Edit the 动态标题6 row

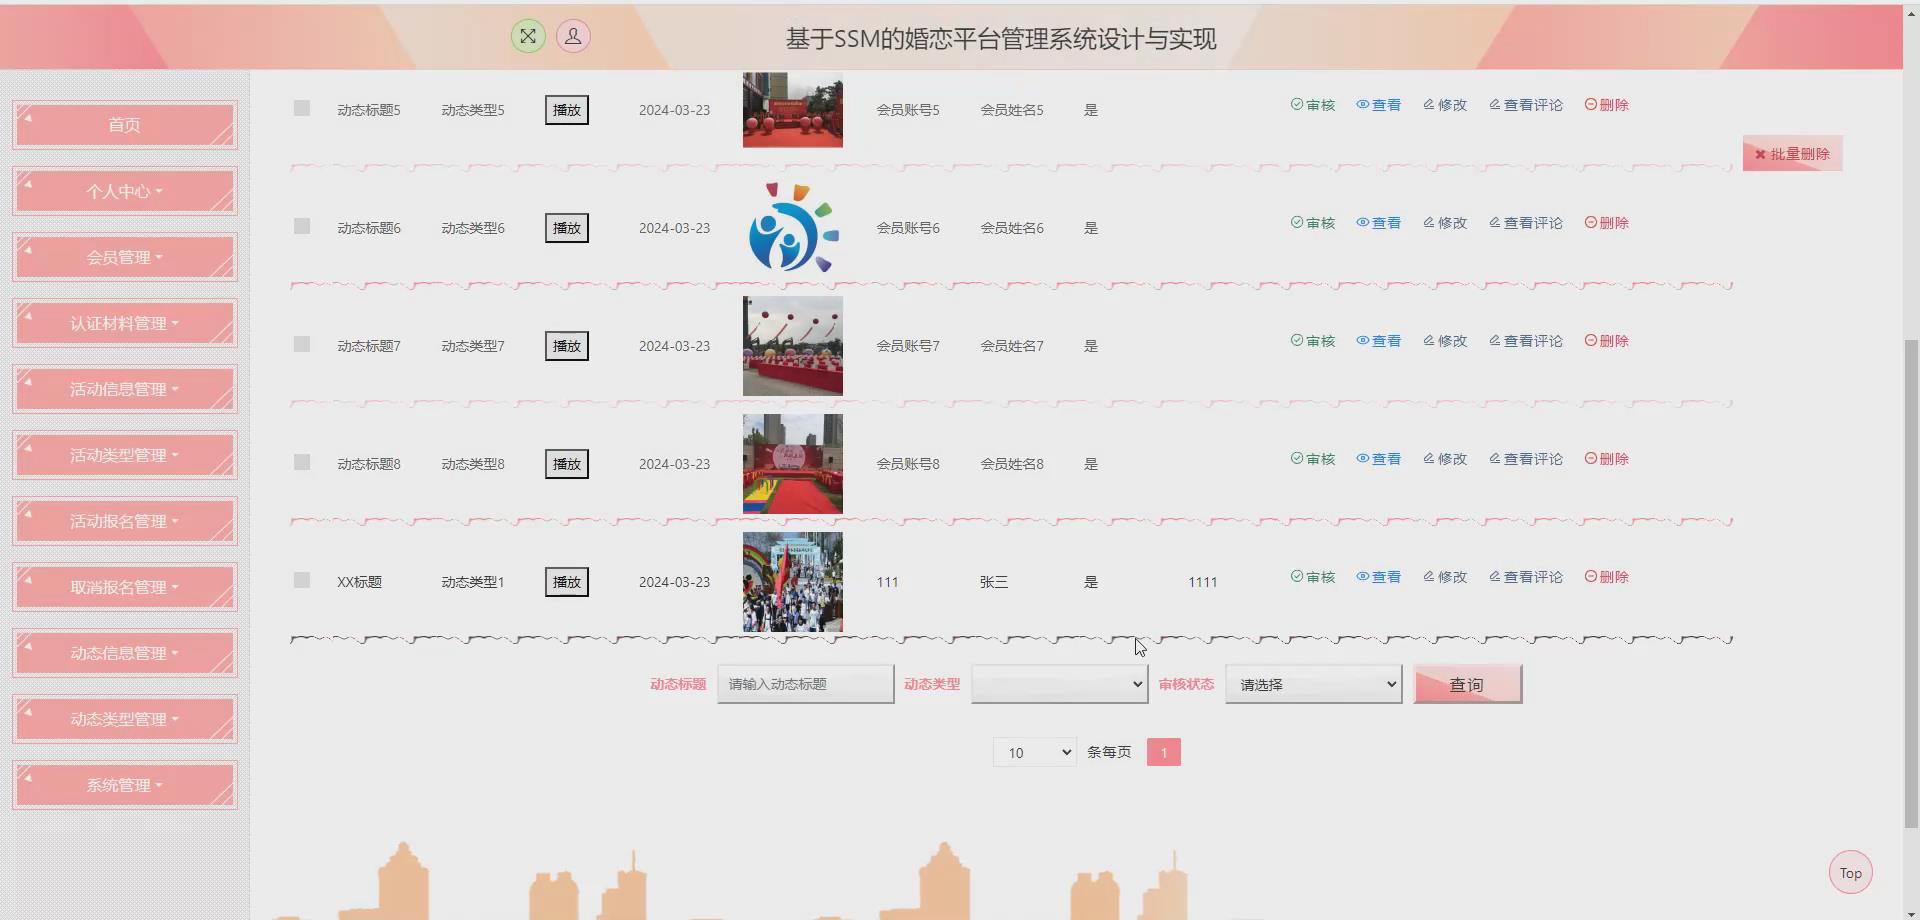(x=1445, y=223)
